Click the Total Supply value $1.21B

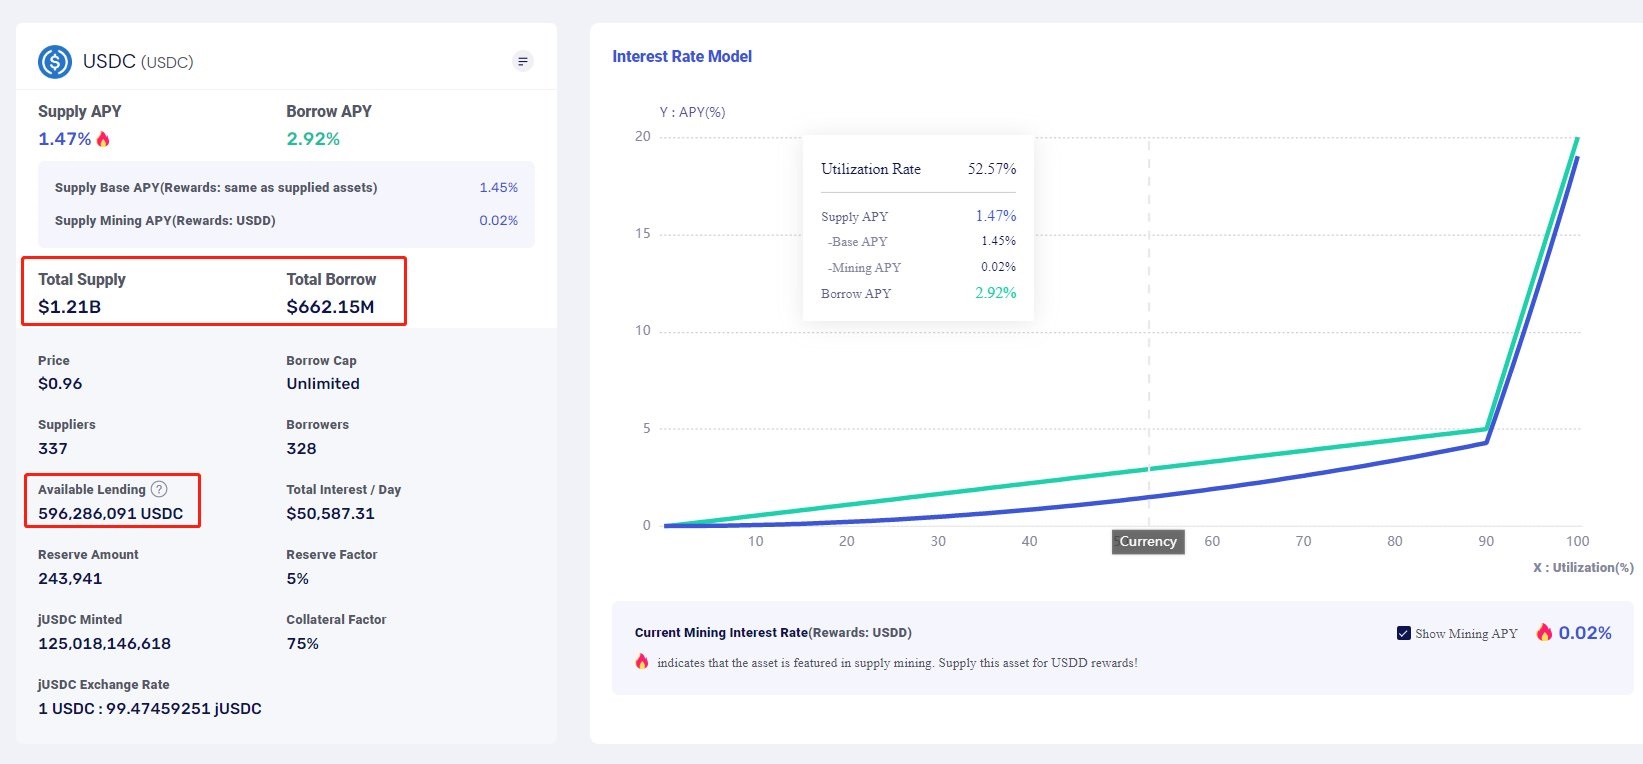69,307
